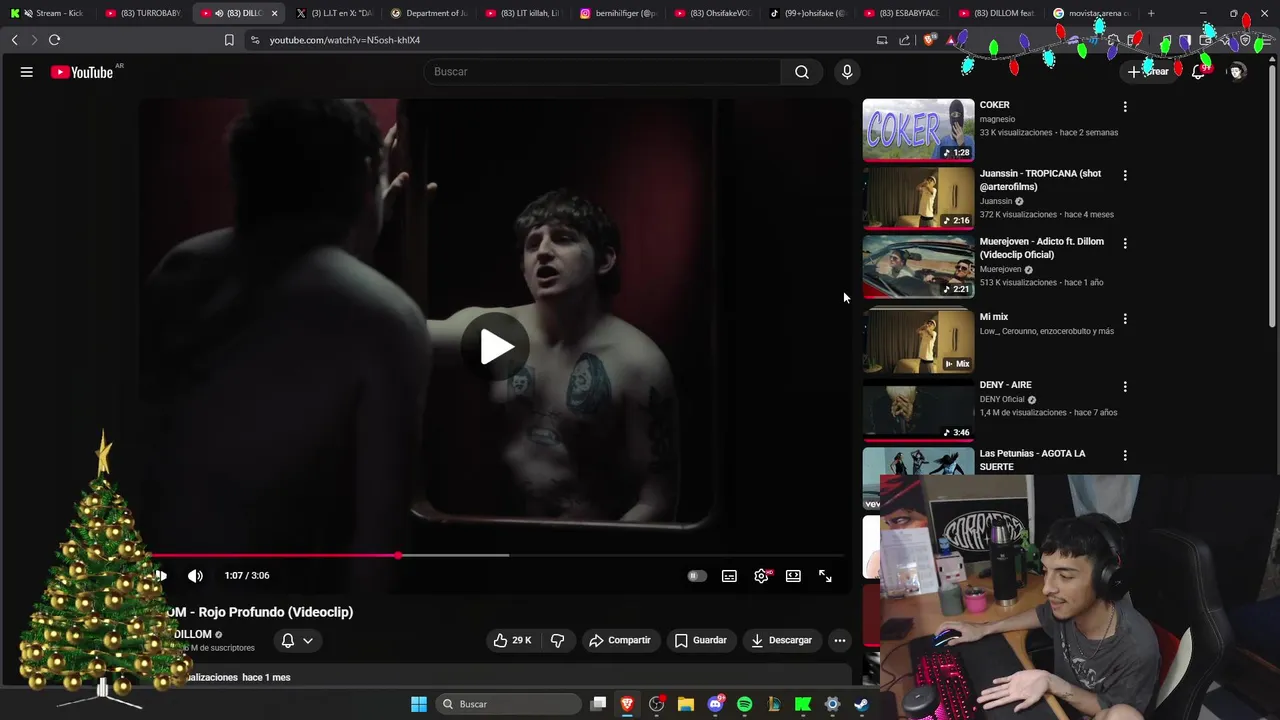The width and height of the screenshot is (1280, 720).
Task: Open the options menu for Las Petunias video
Action: (1125, 455)
